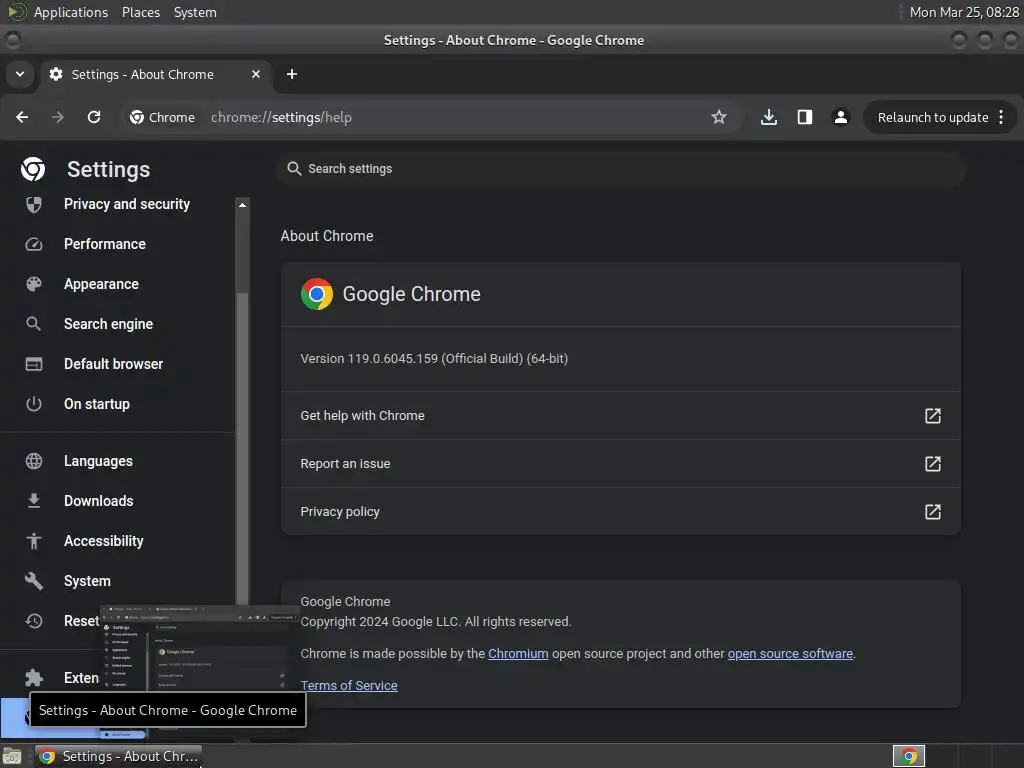Open Appearance settings
The height and width of the screenshot is (768, 1024).
pos(101,284)
